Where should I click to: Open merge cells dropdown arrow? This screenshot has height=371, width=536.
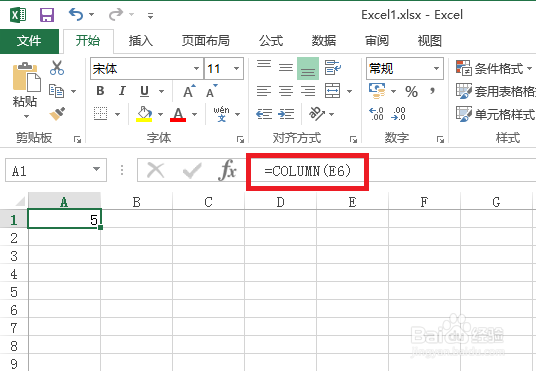click(349, 91)
